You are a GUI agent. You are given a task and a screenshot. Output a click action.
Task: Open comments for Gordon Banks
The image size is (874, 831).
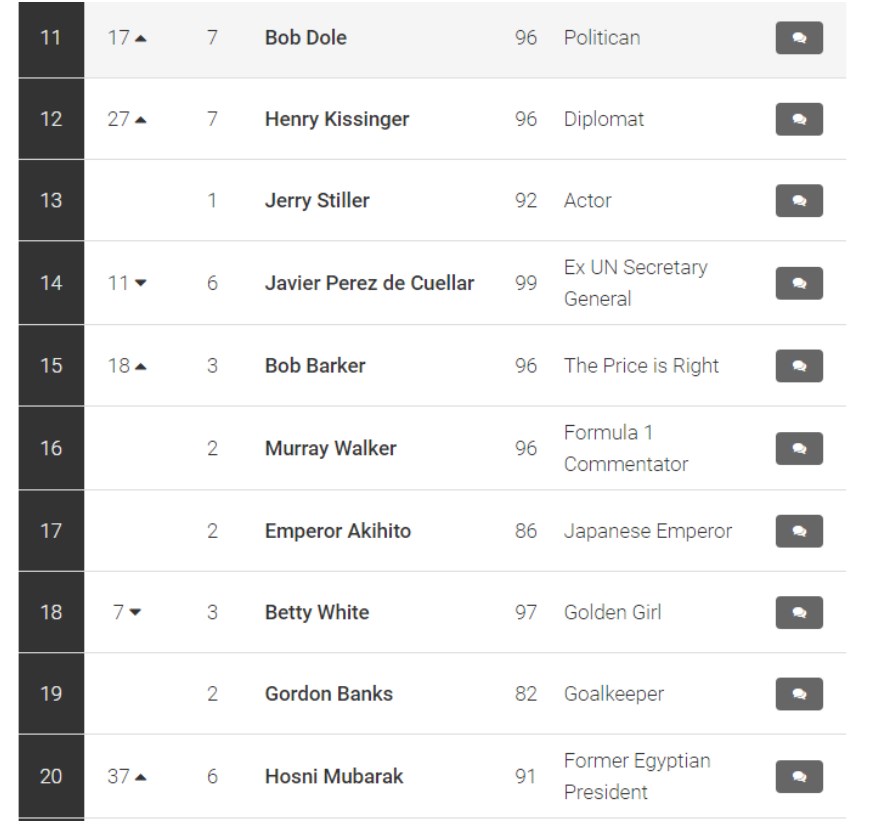point(799,693)
